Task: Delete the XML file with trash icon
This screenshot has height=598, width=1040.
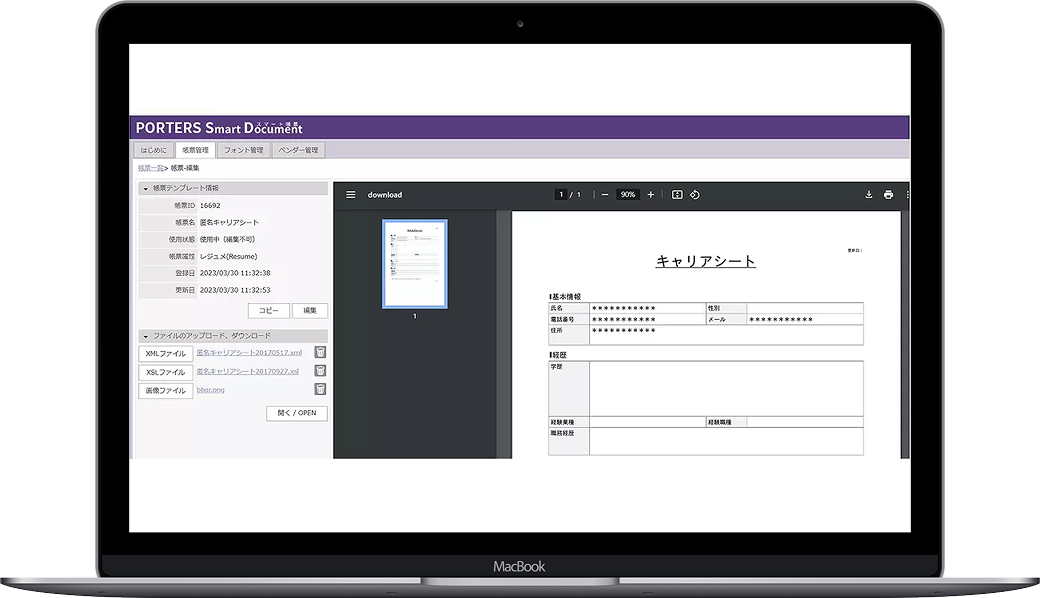Action: click(x=320, y=352)
